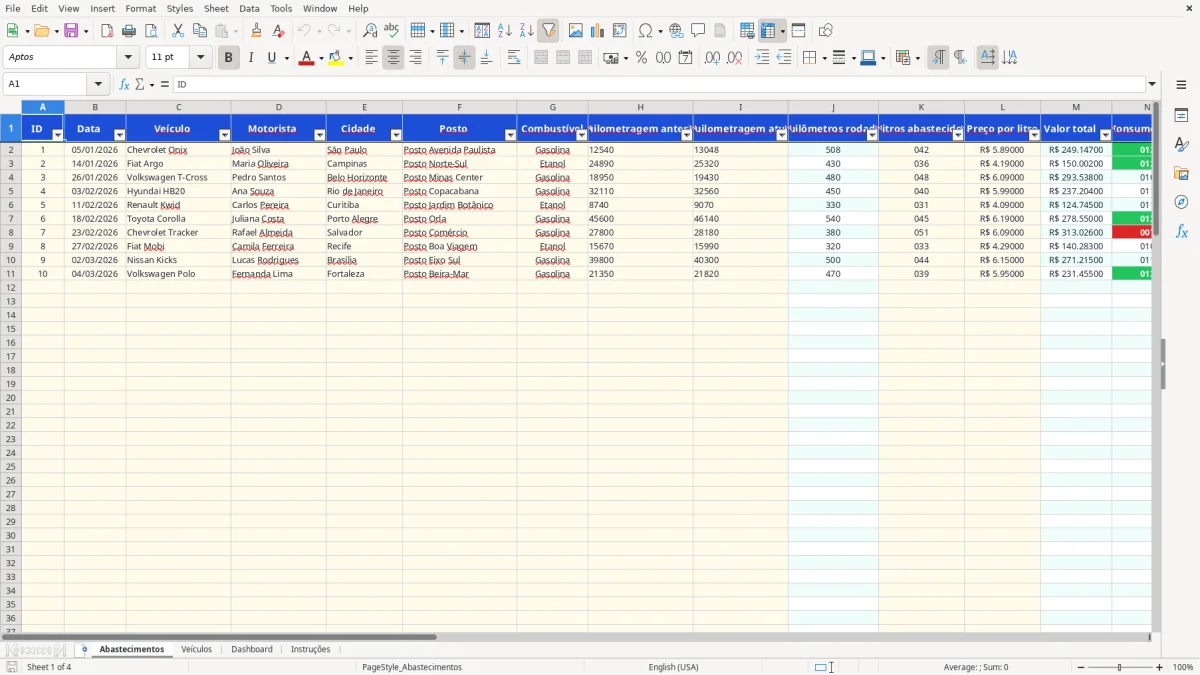Click the zoom out minus button
The image size is (1200, 675).
[x=1081, y=667]
